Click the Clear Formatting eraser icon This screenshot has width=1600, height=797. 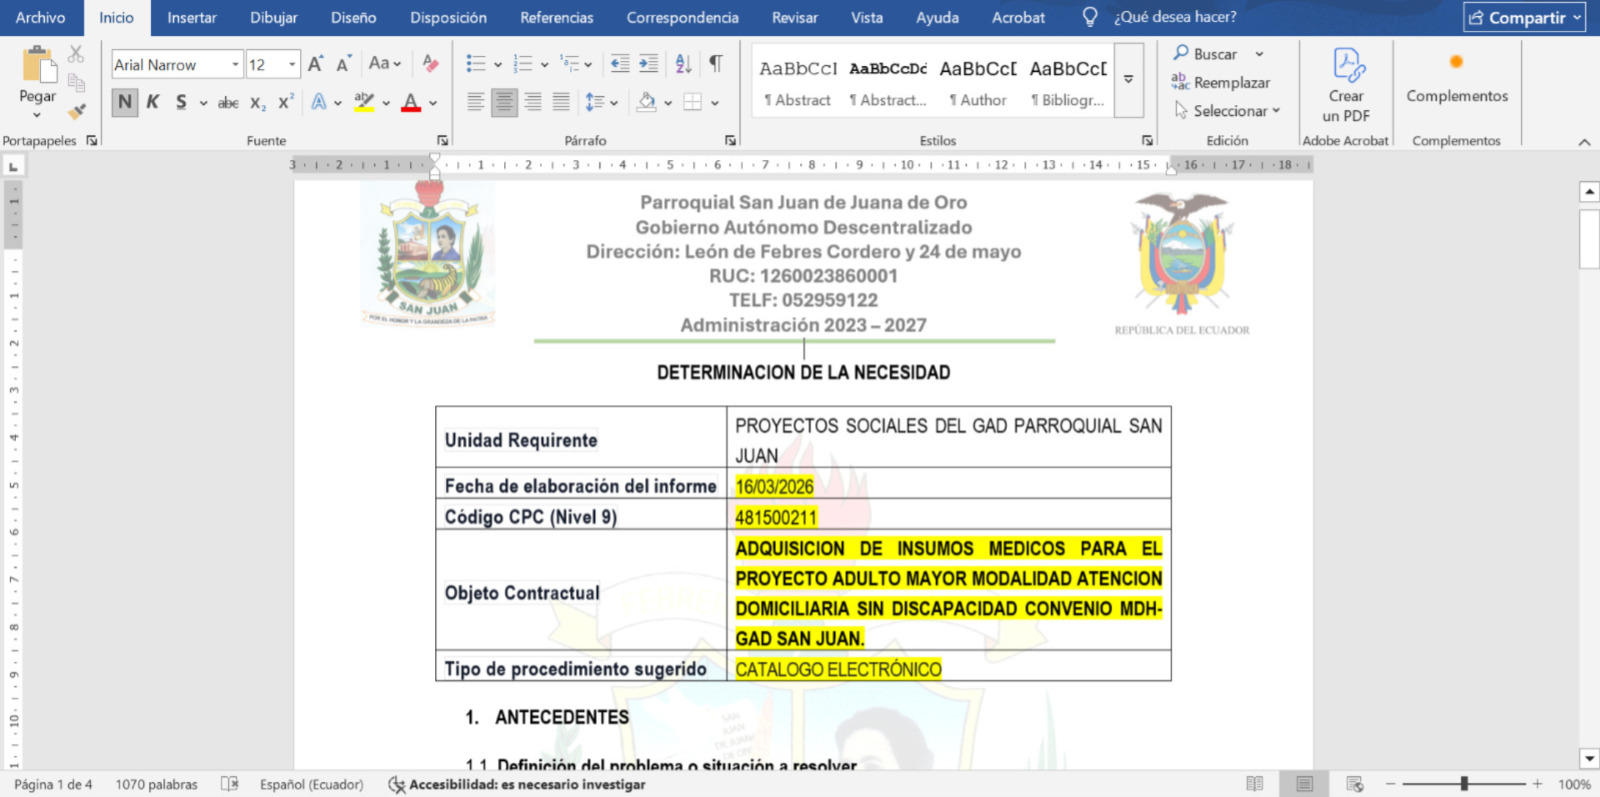(430, 64)
